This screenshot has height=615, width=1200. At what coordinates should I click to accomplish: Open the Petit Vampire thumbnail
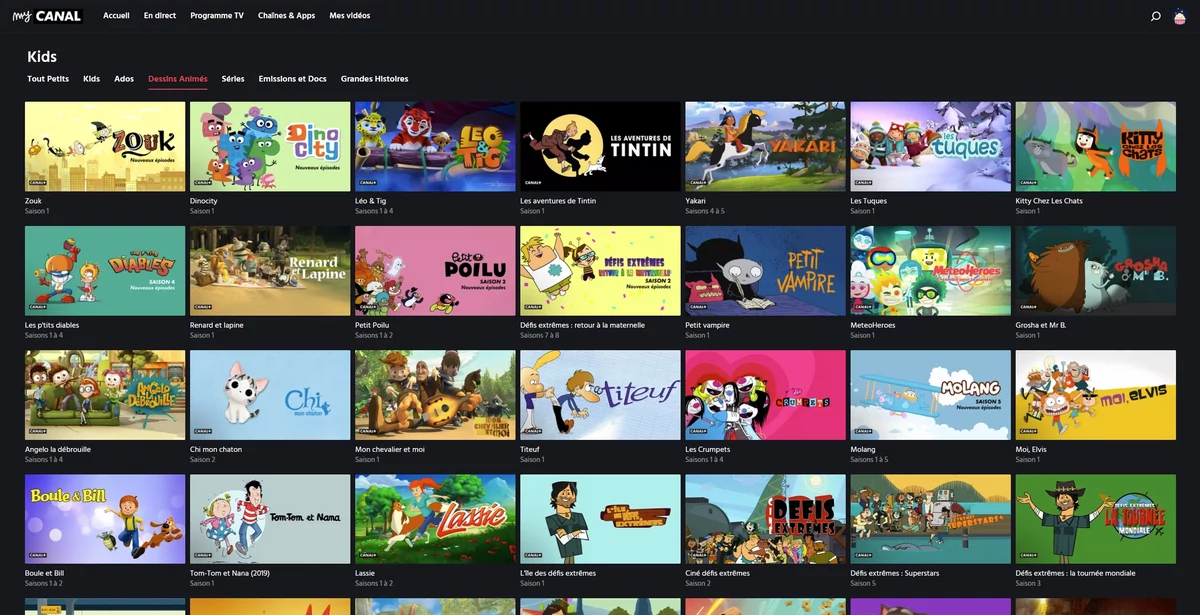(765, 270)
